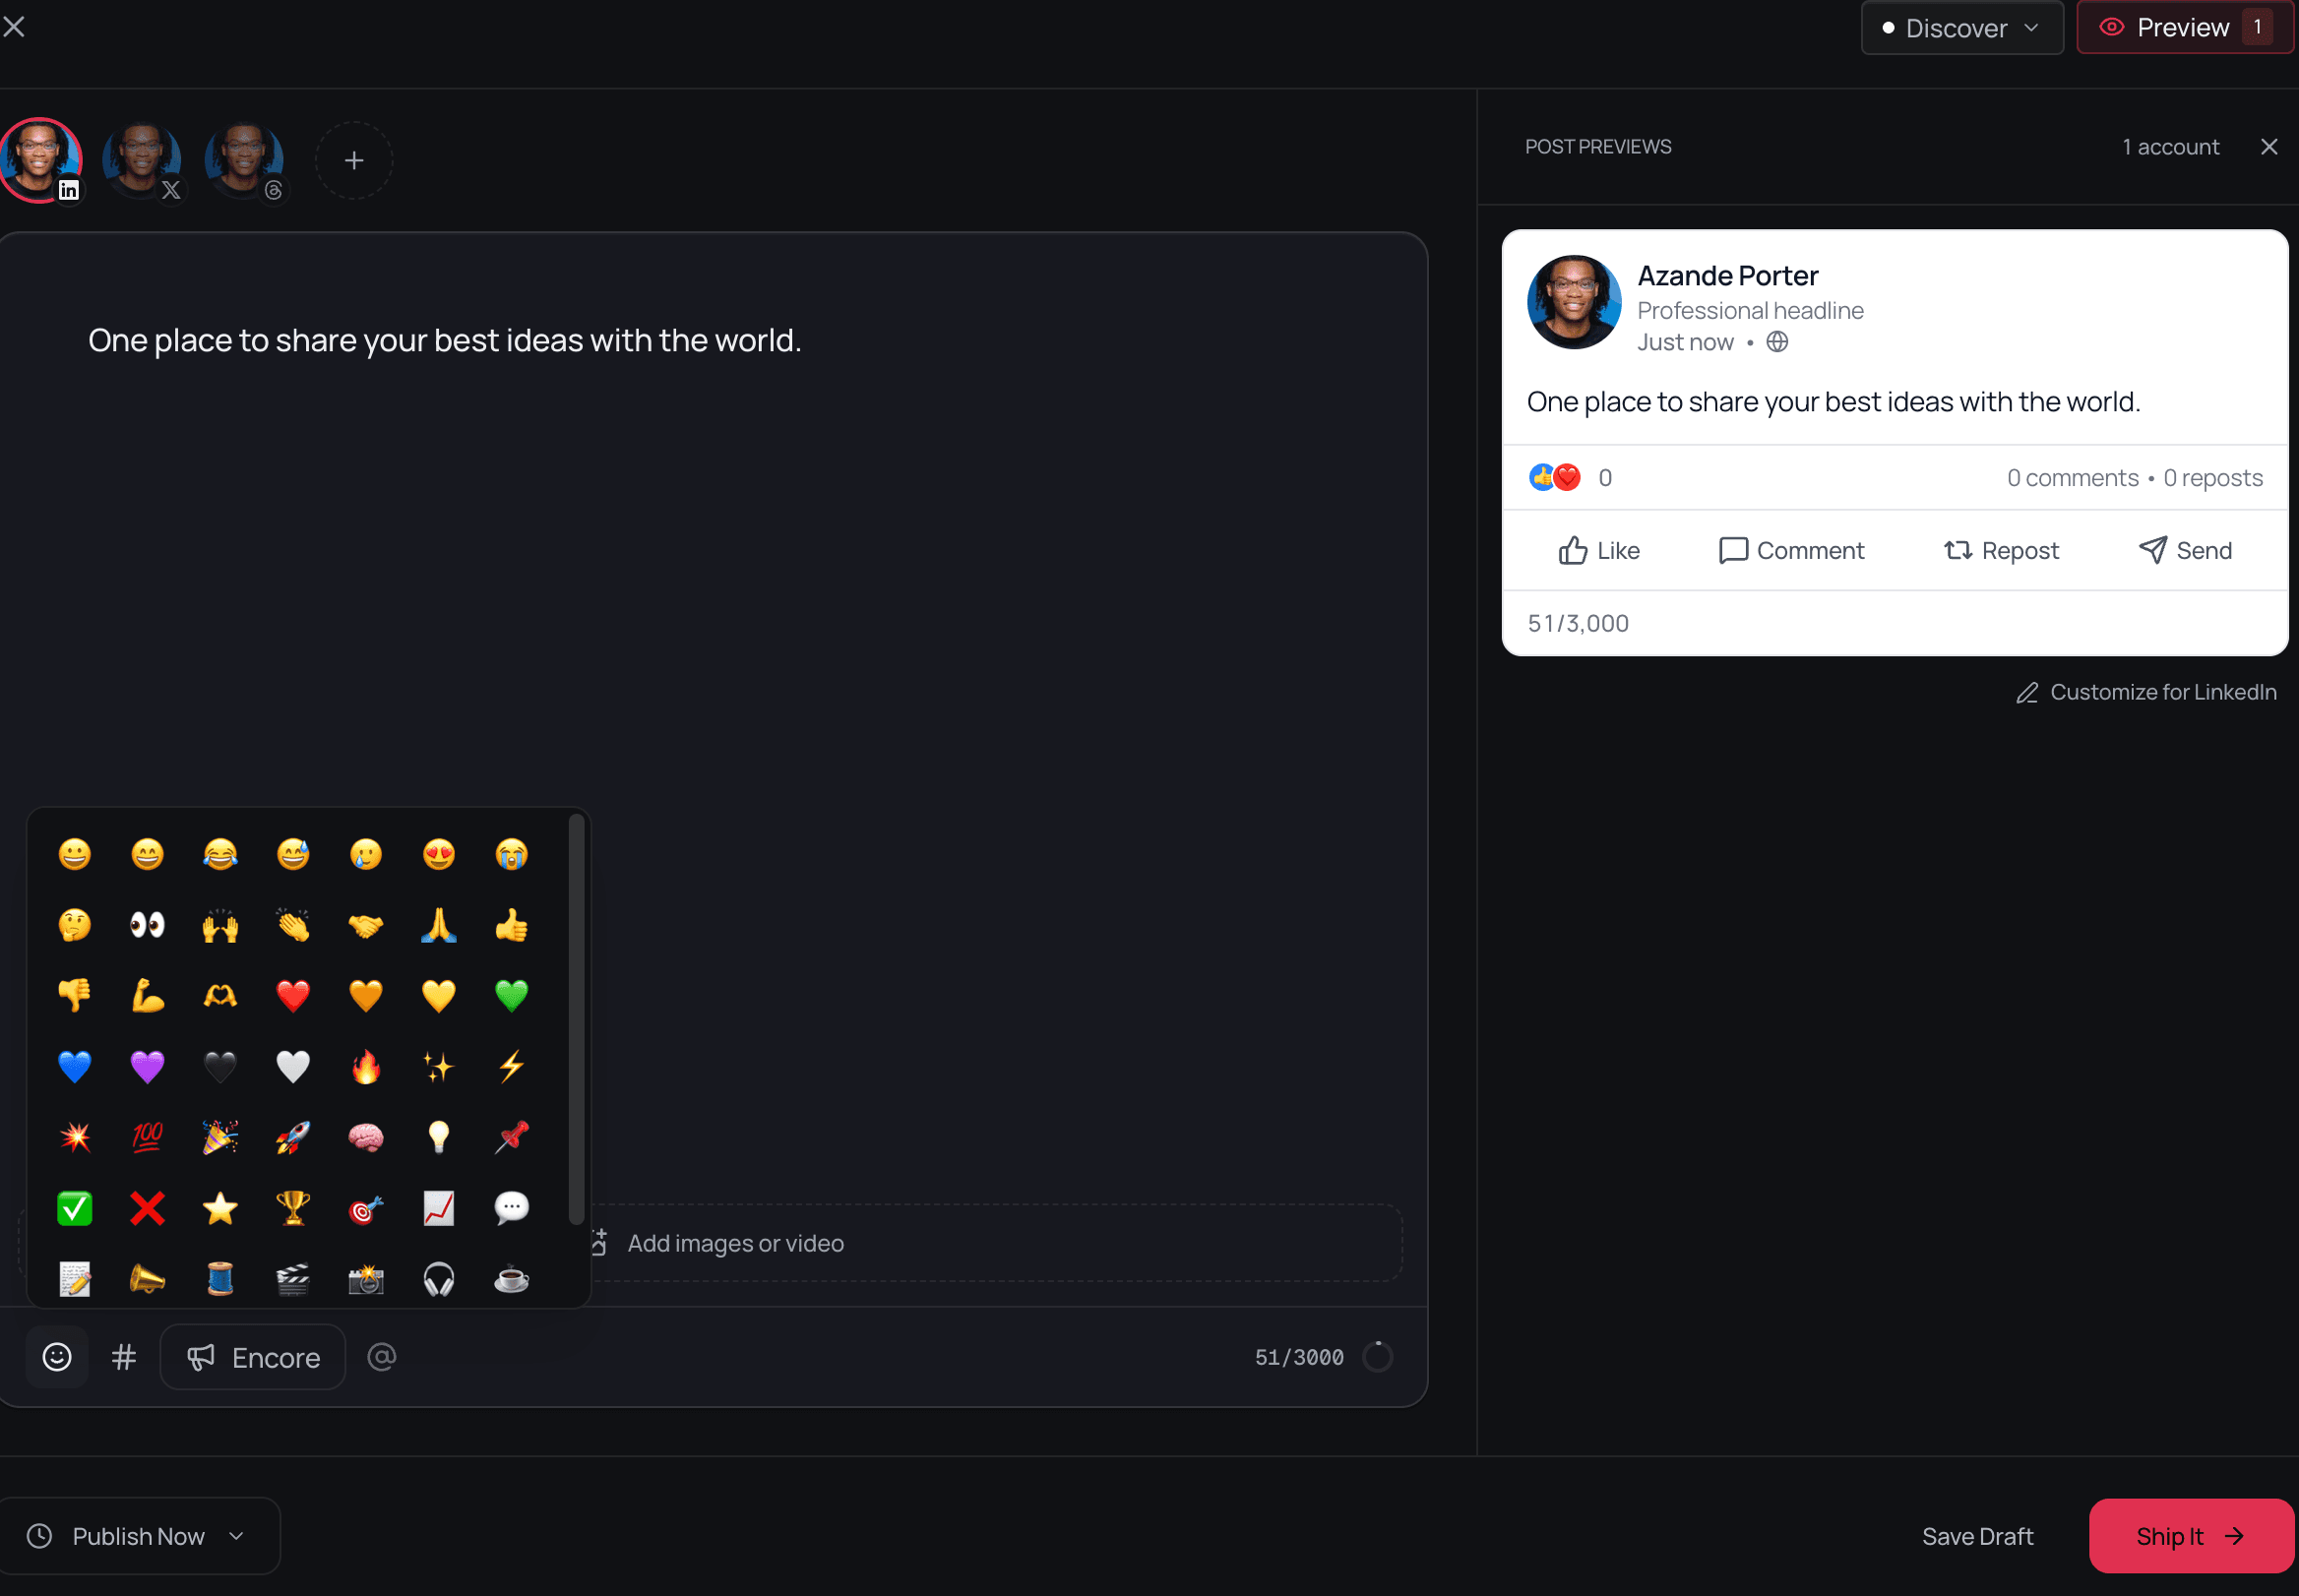Insert the chart increasing emoji
This screenshot has height=1596, width=2299.
point(439,1208)
